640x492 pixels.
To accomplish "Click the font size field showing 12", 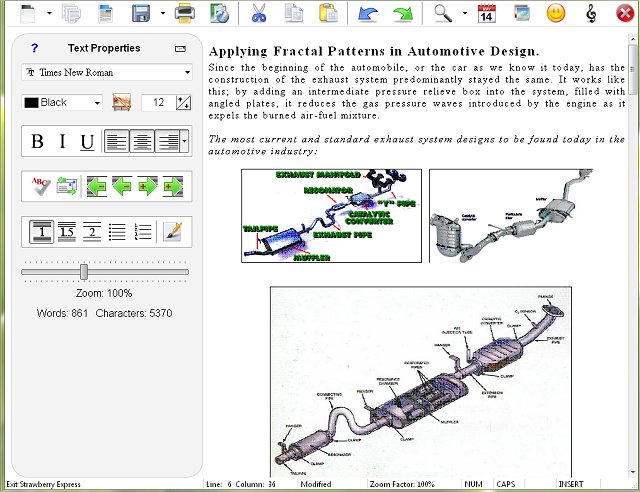I will 158,102.
